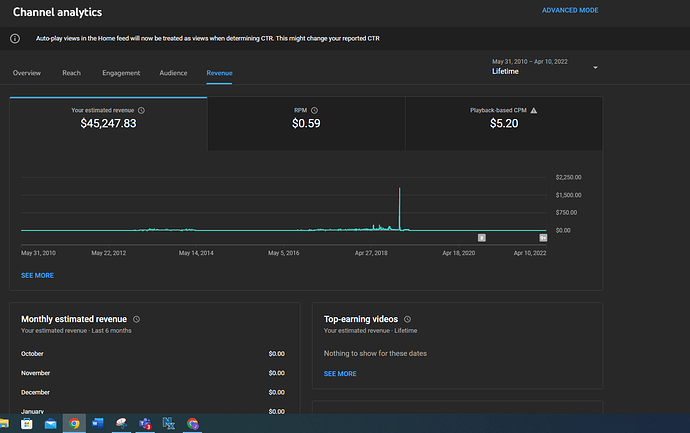Click the clock icon next to RPM
The height and width of the screenshot is (433, 690).
pyautogui.click(x=314, y=110)
